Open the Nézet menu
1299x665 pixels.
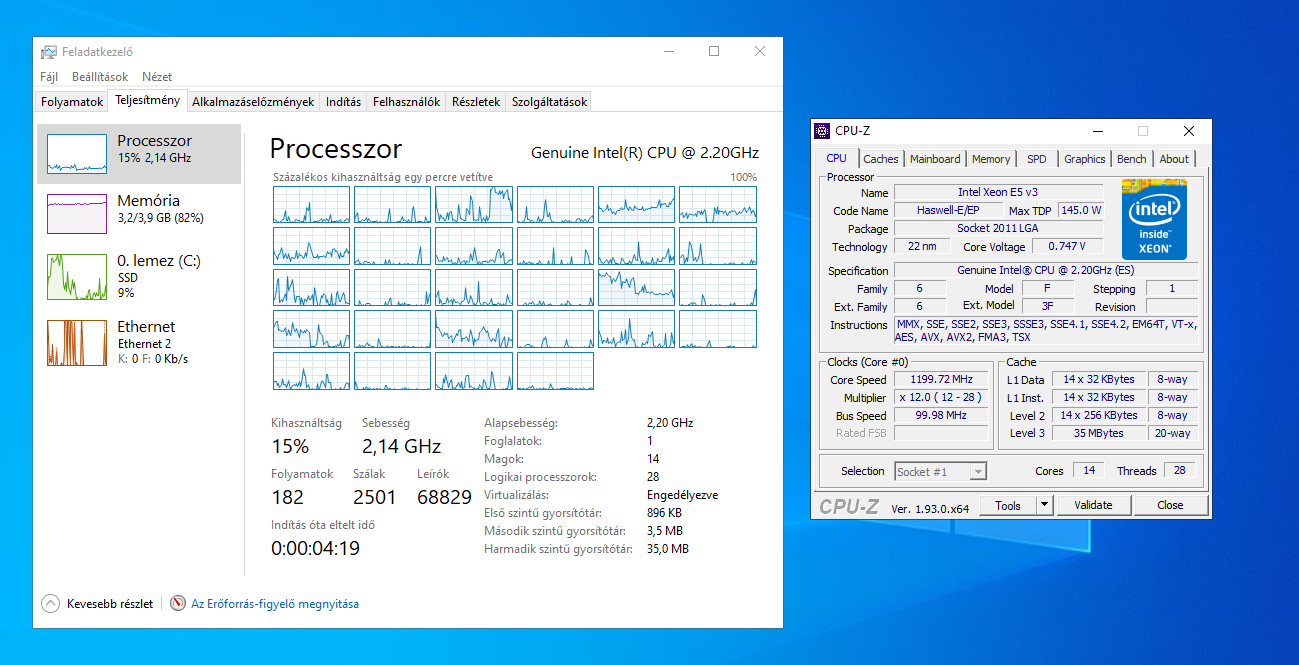click(x=157, y=77)
